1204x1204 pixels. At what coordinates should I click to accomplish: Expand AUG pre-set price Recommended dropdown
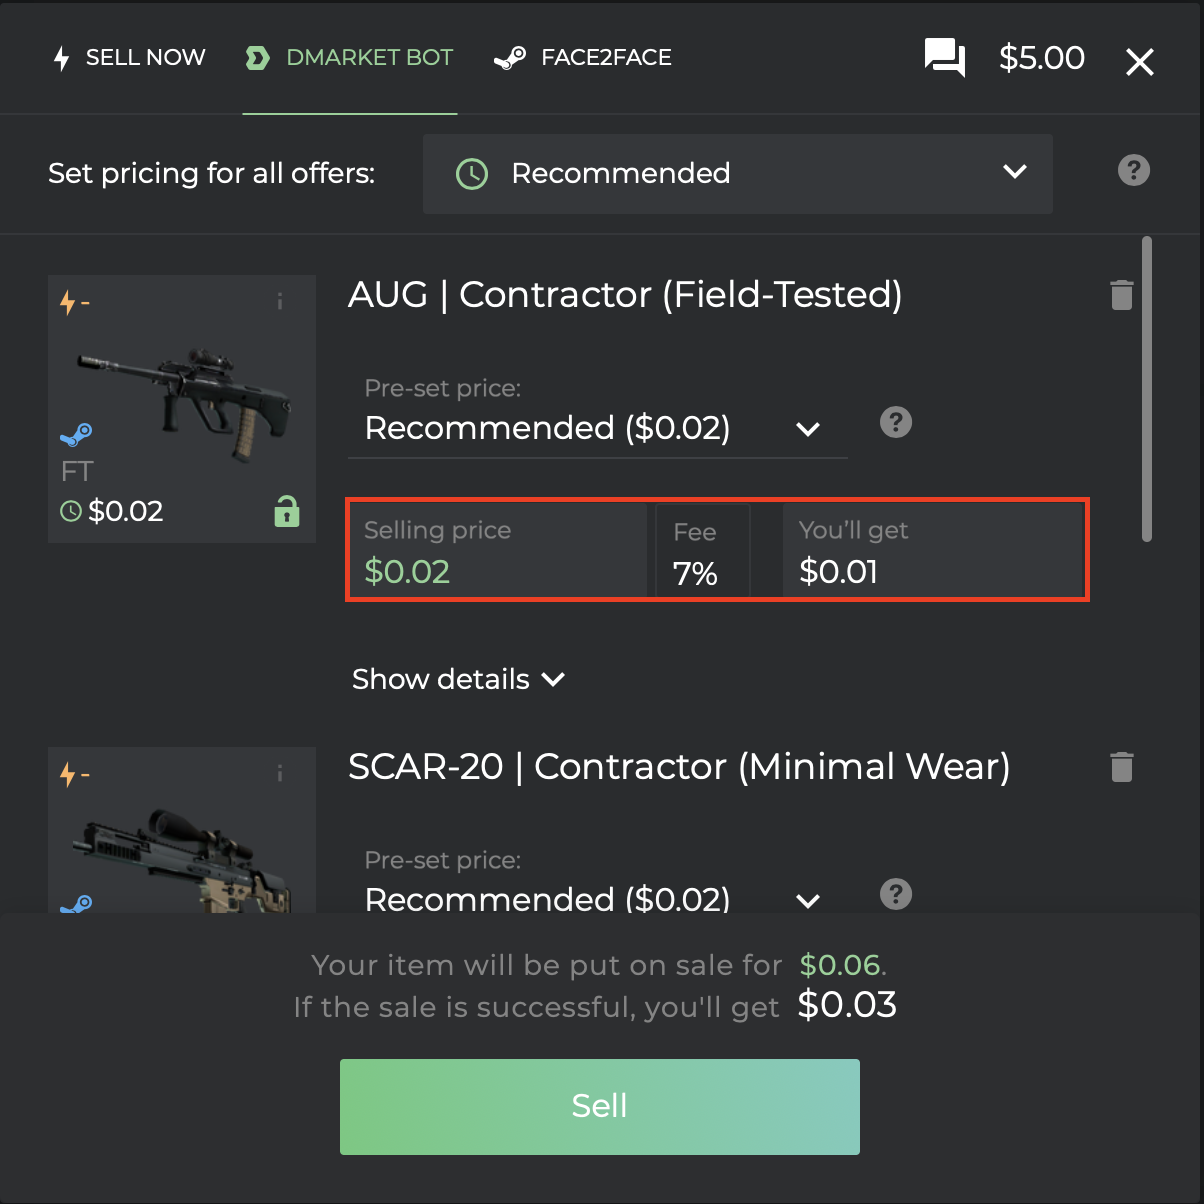(597, 428)
